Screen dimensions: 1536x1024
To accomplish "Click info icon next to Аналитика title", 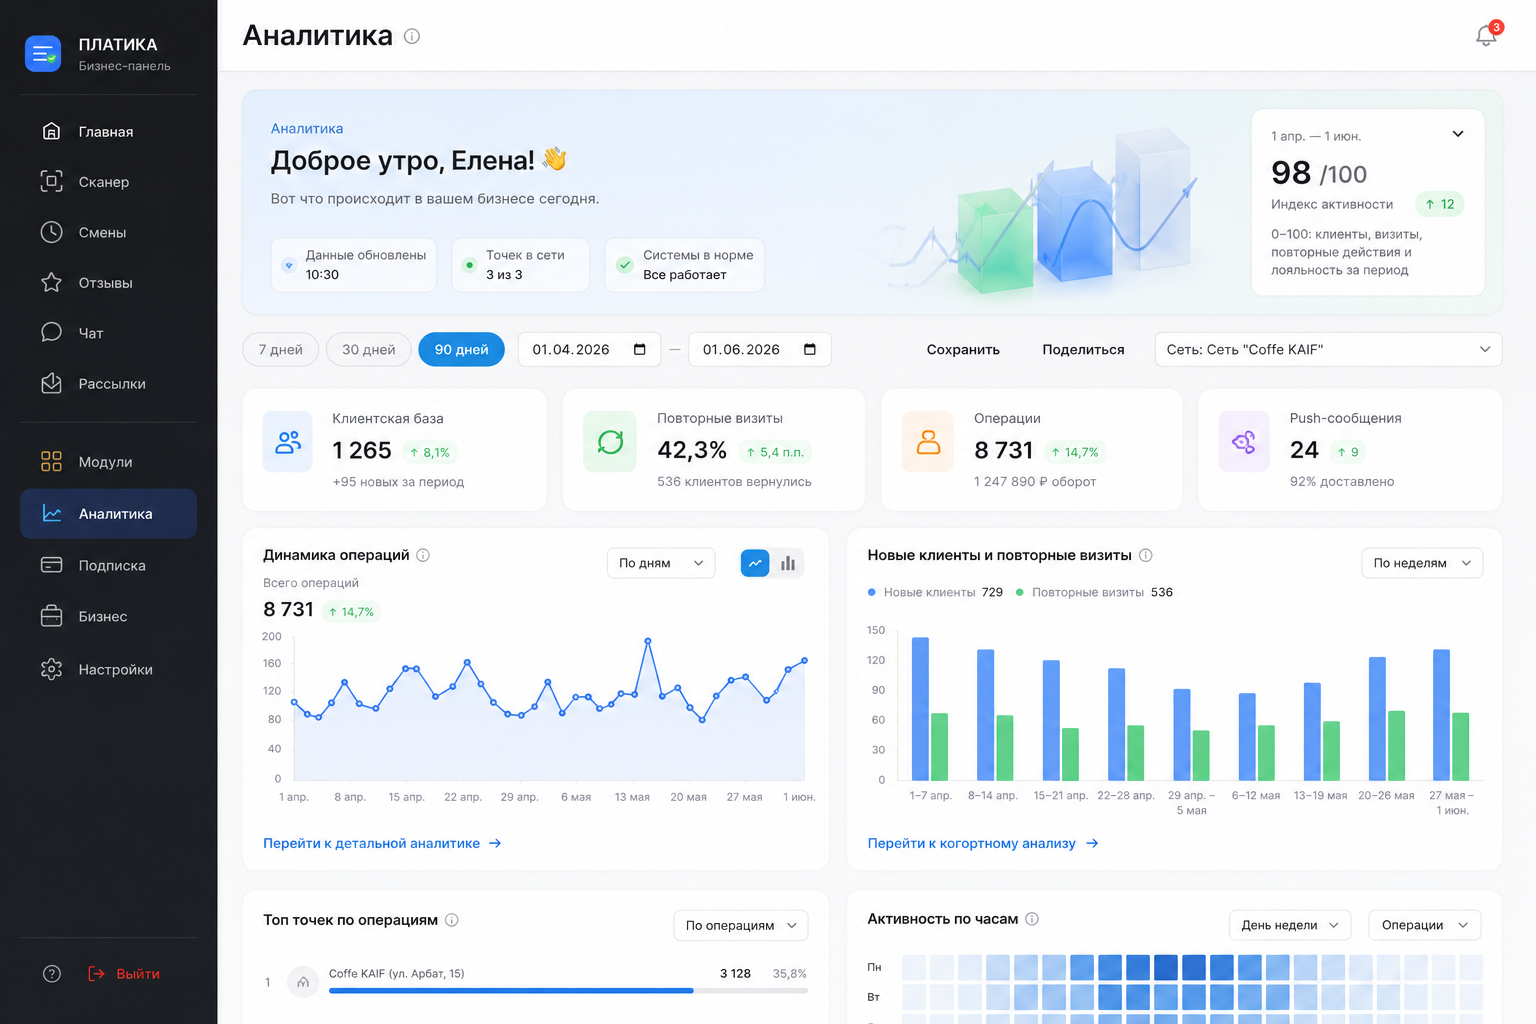I will pos(412,36).
